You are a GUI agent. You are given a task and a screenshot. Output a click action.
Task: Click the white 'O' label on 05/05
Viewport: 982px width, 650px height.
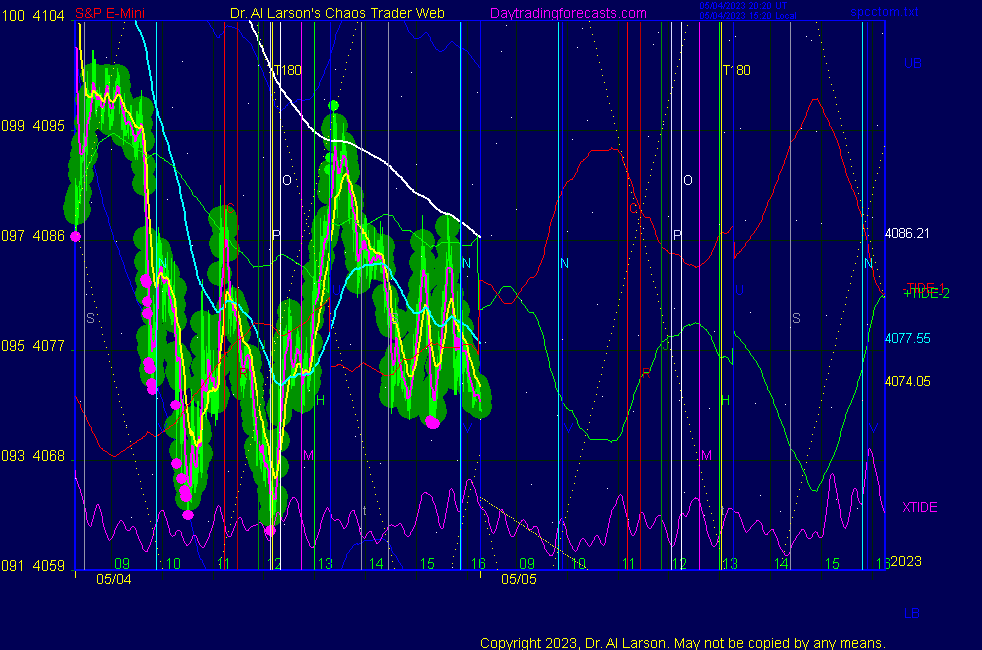click(x=688, y=180)
